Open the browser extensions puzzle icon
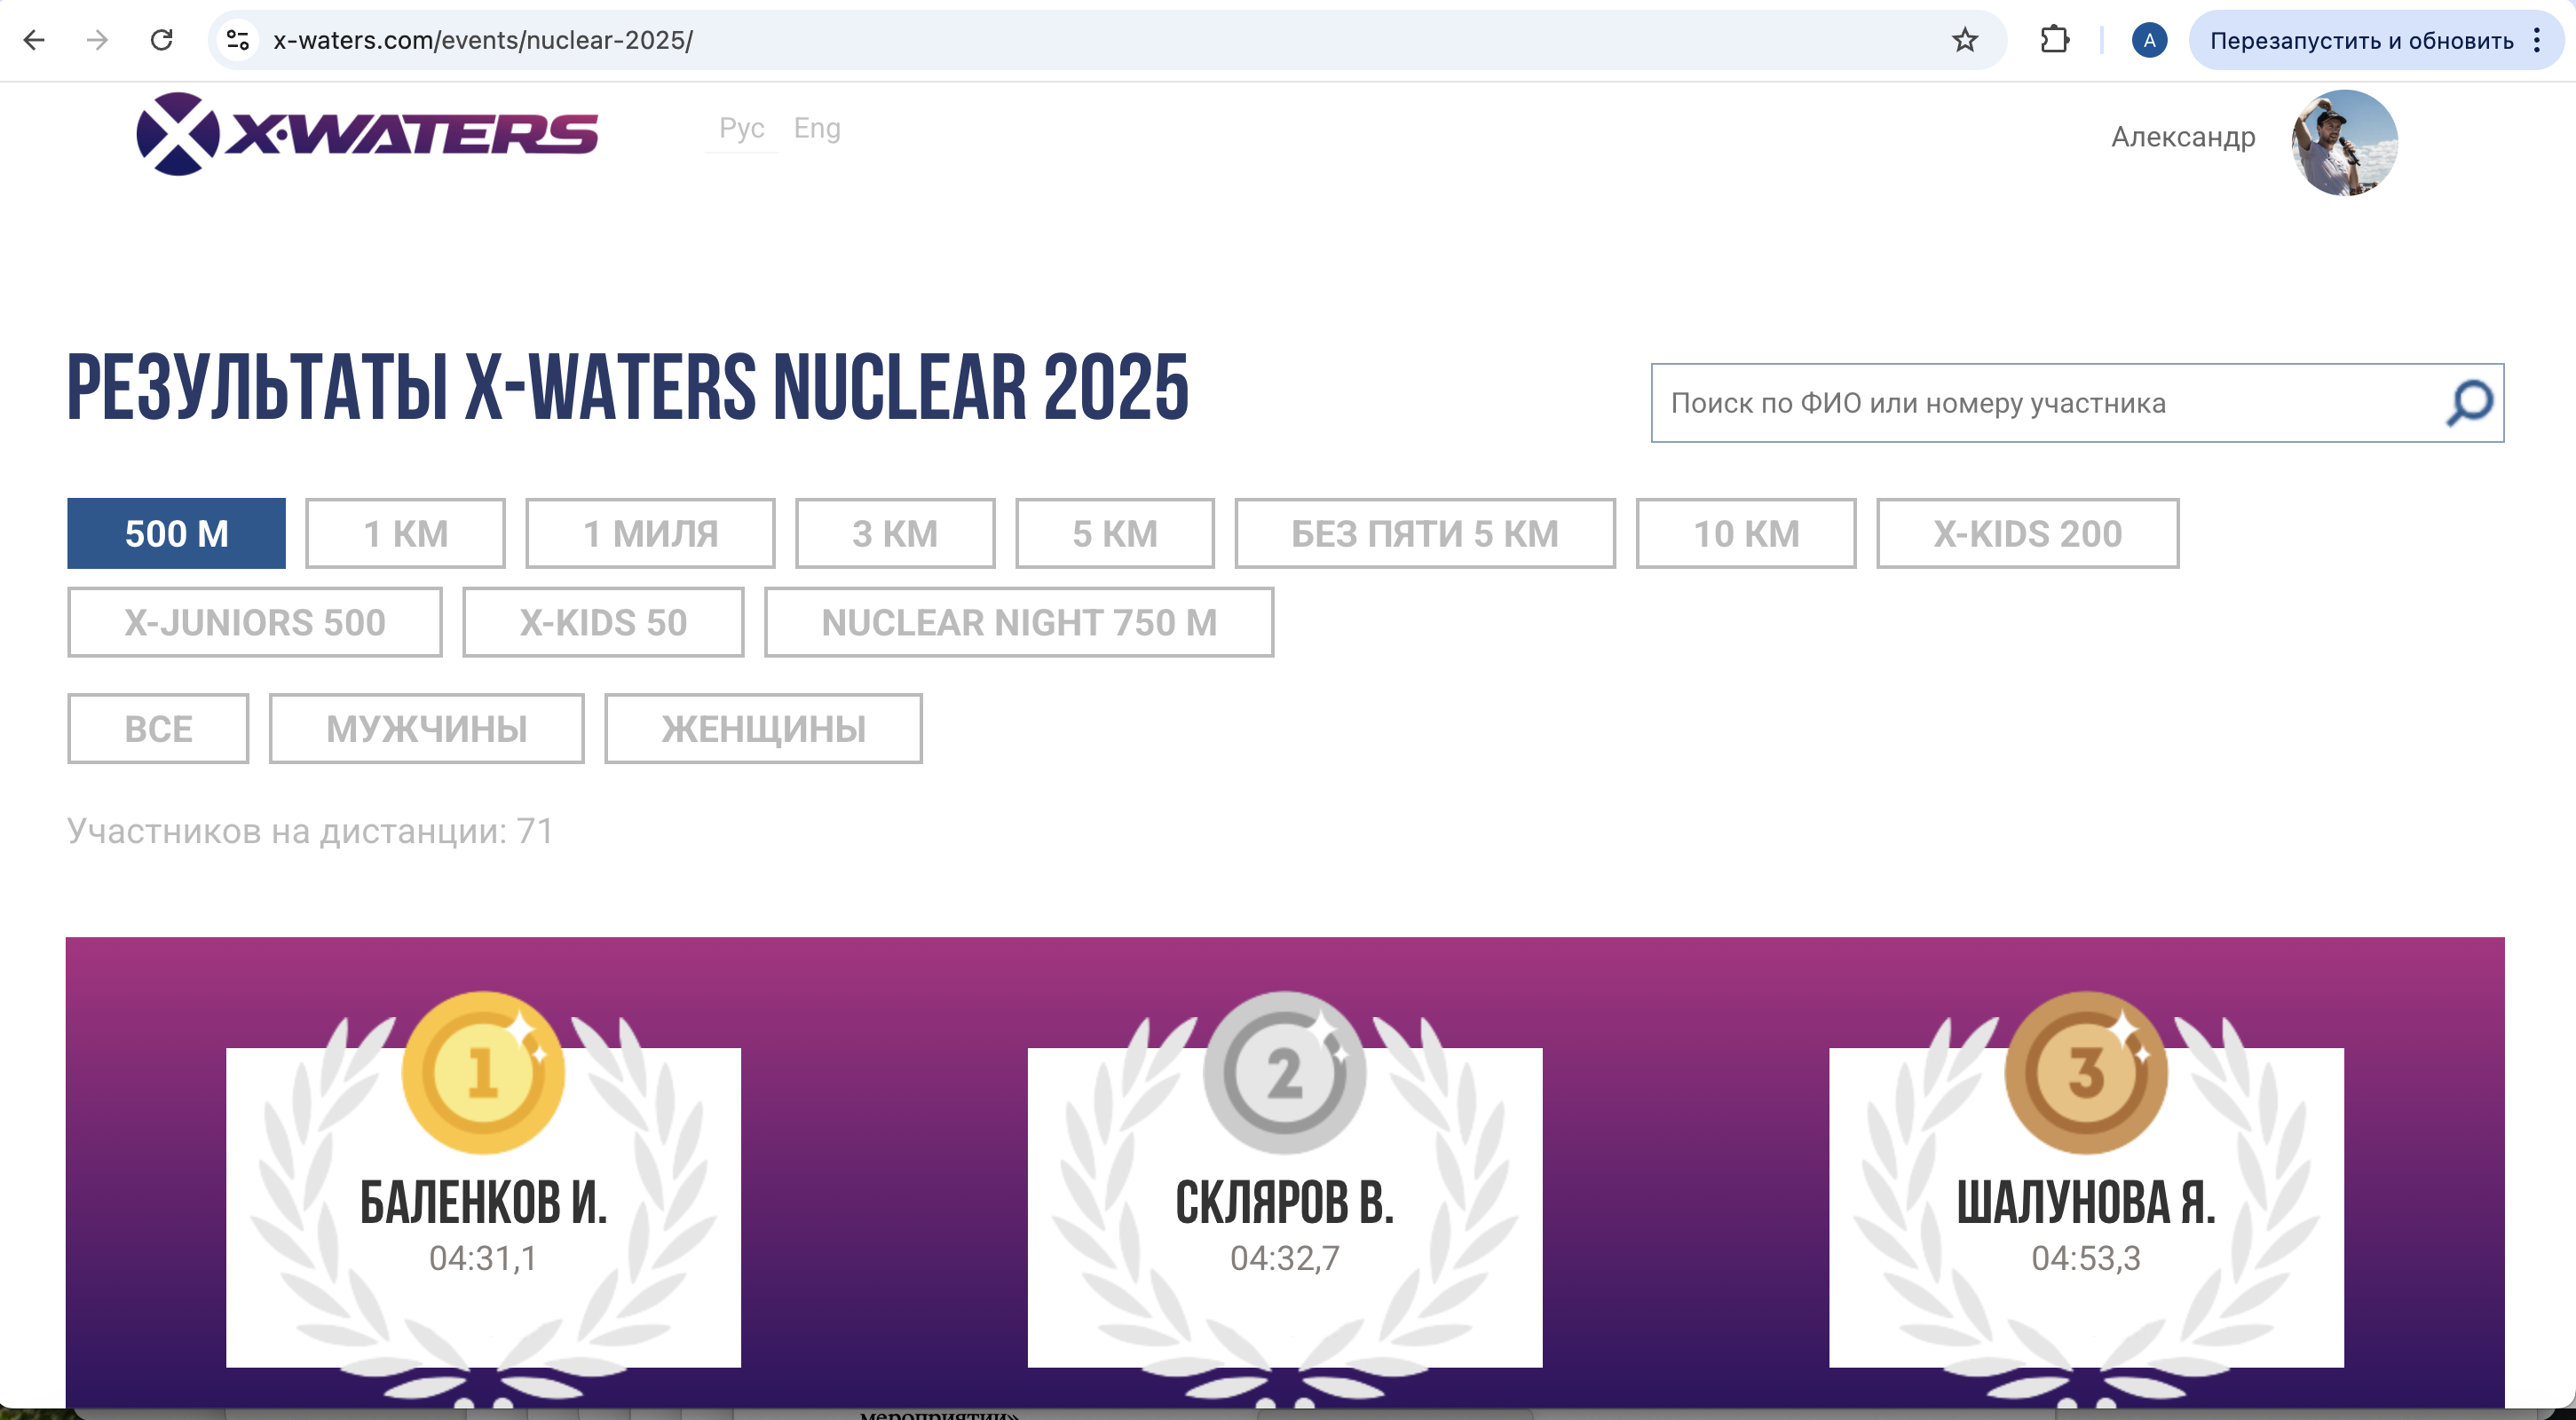 point(2054,40)
